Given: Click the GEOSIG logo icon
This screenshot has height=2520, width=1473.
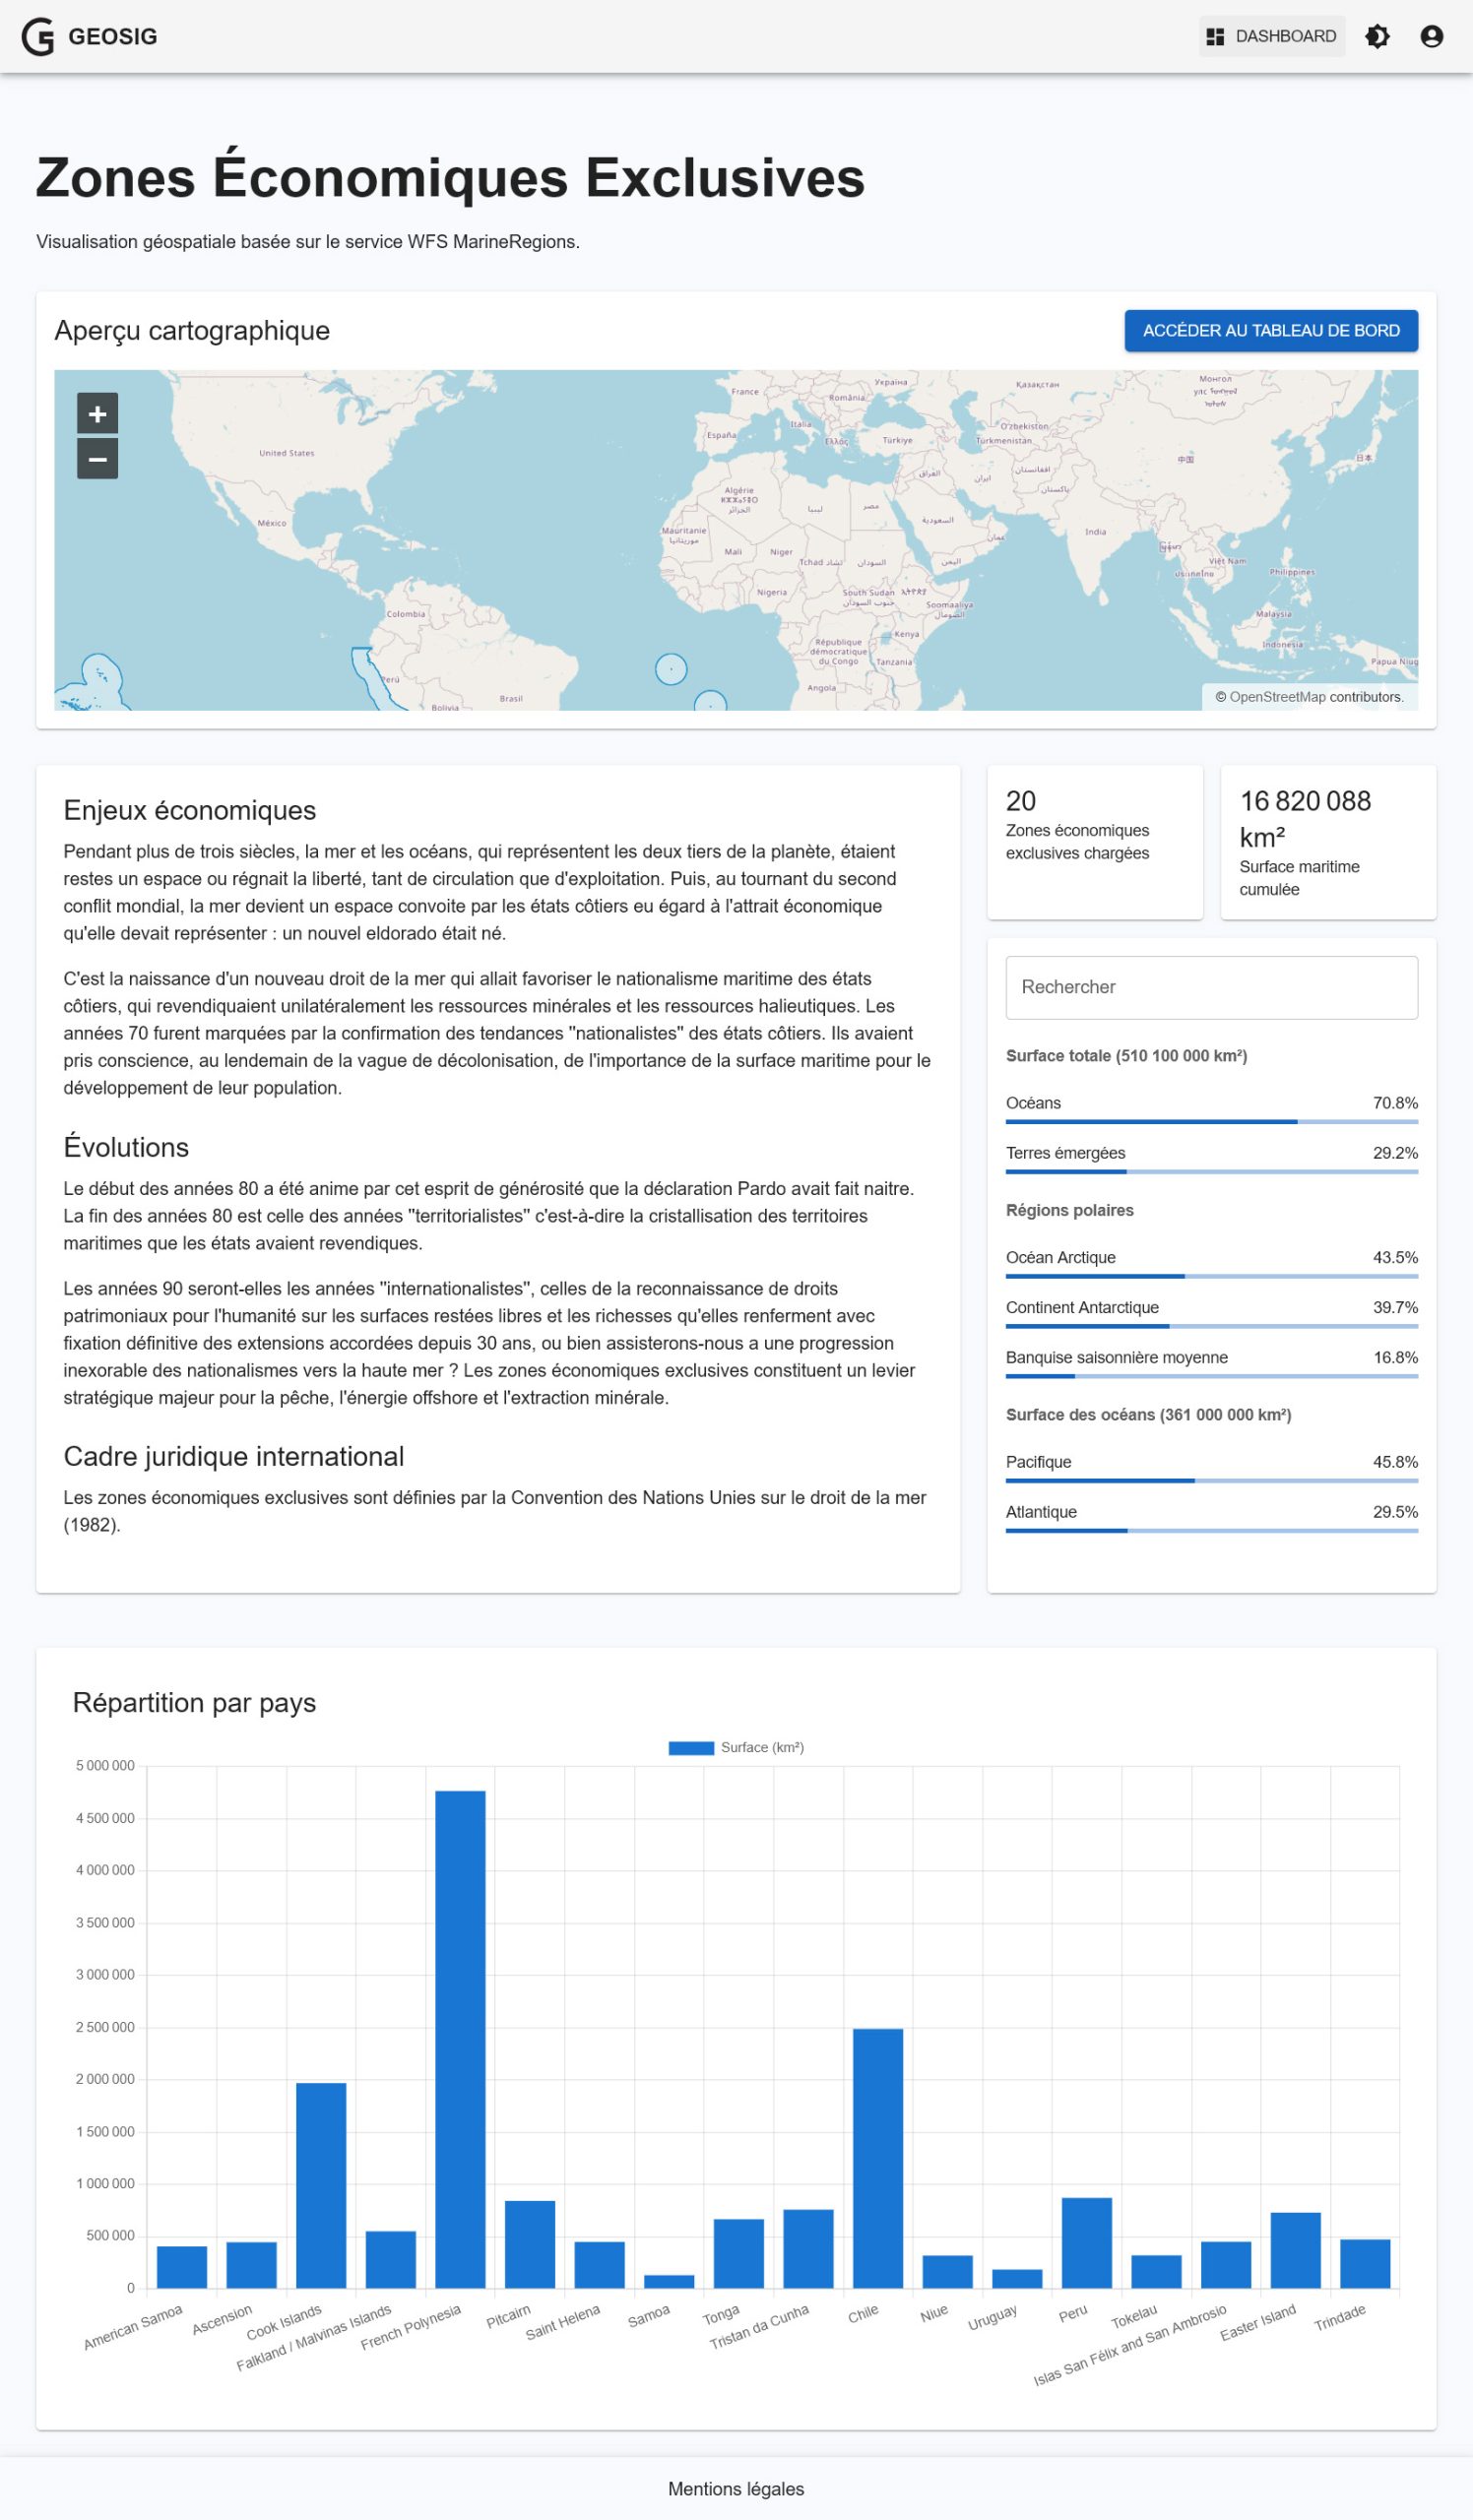Looking at the screenshot, I should 38,37.
